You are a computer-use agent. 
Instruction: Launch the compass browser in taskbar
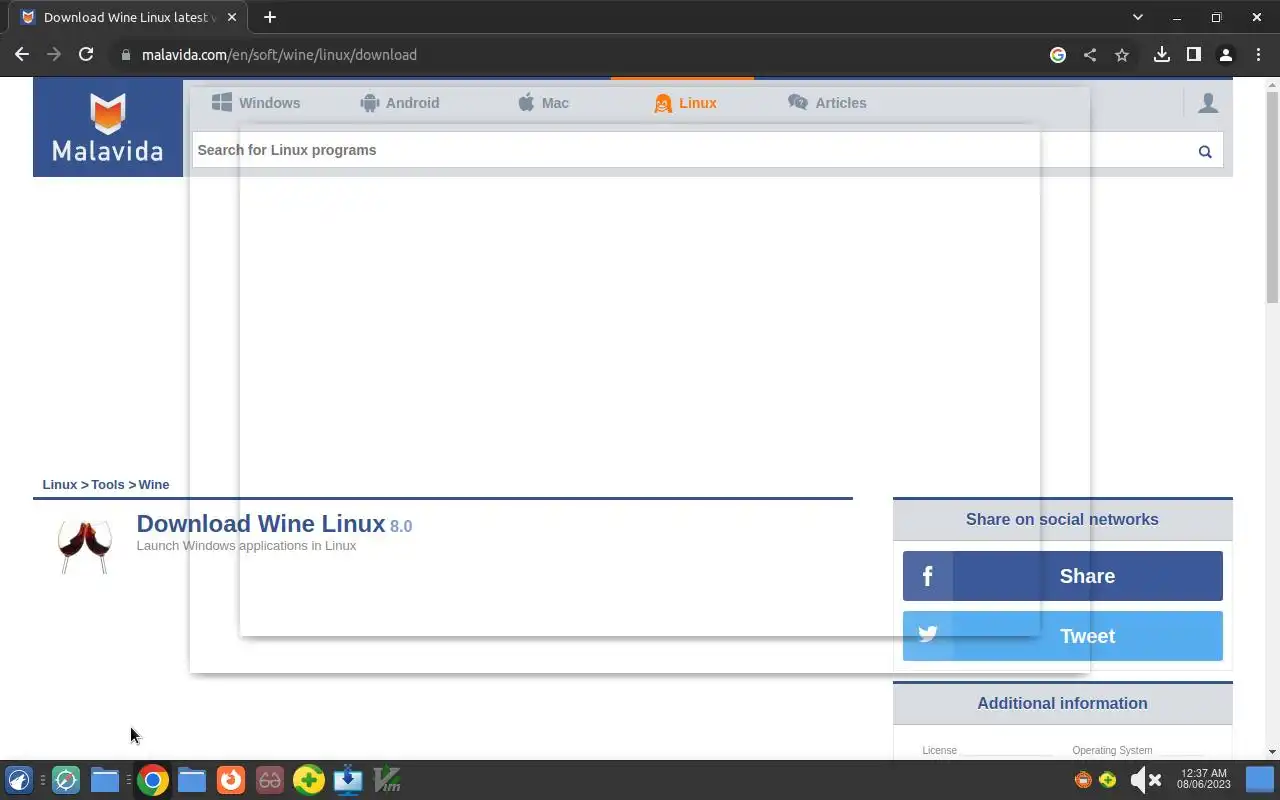click(x=66, y=780)
